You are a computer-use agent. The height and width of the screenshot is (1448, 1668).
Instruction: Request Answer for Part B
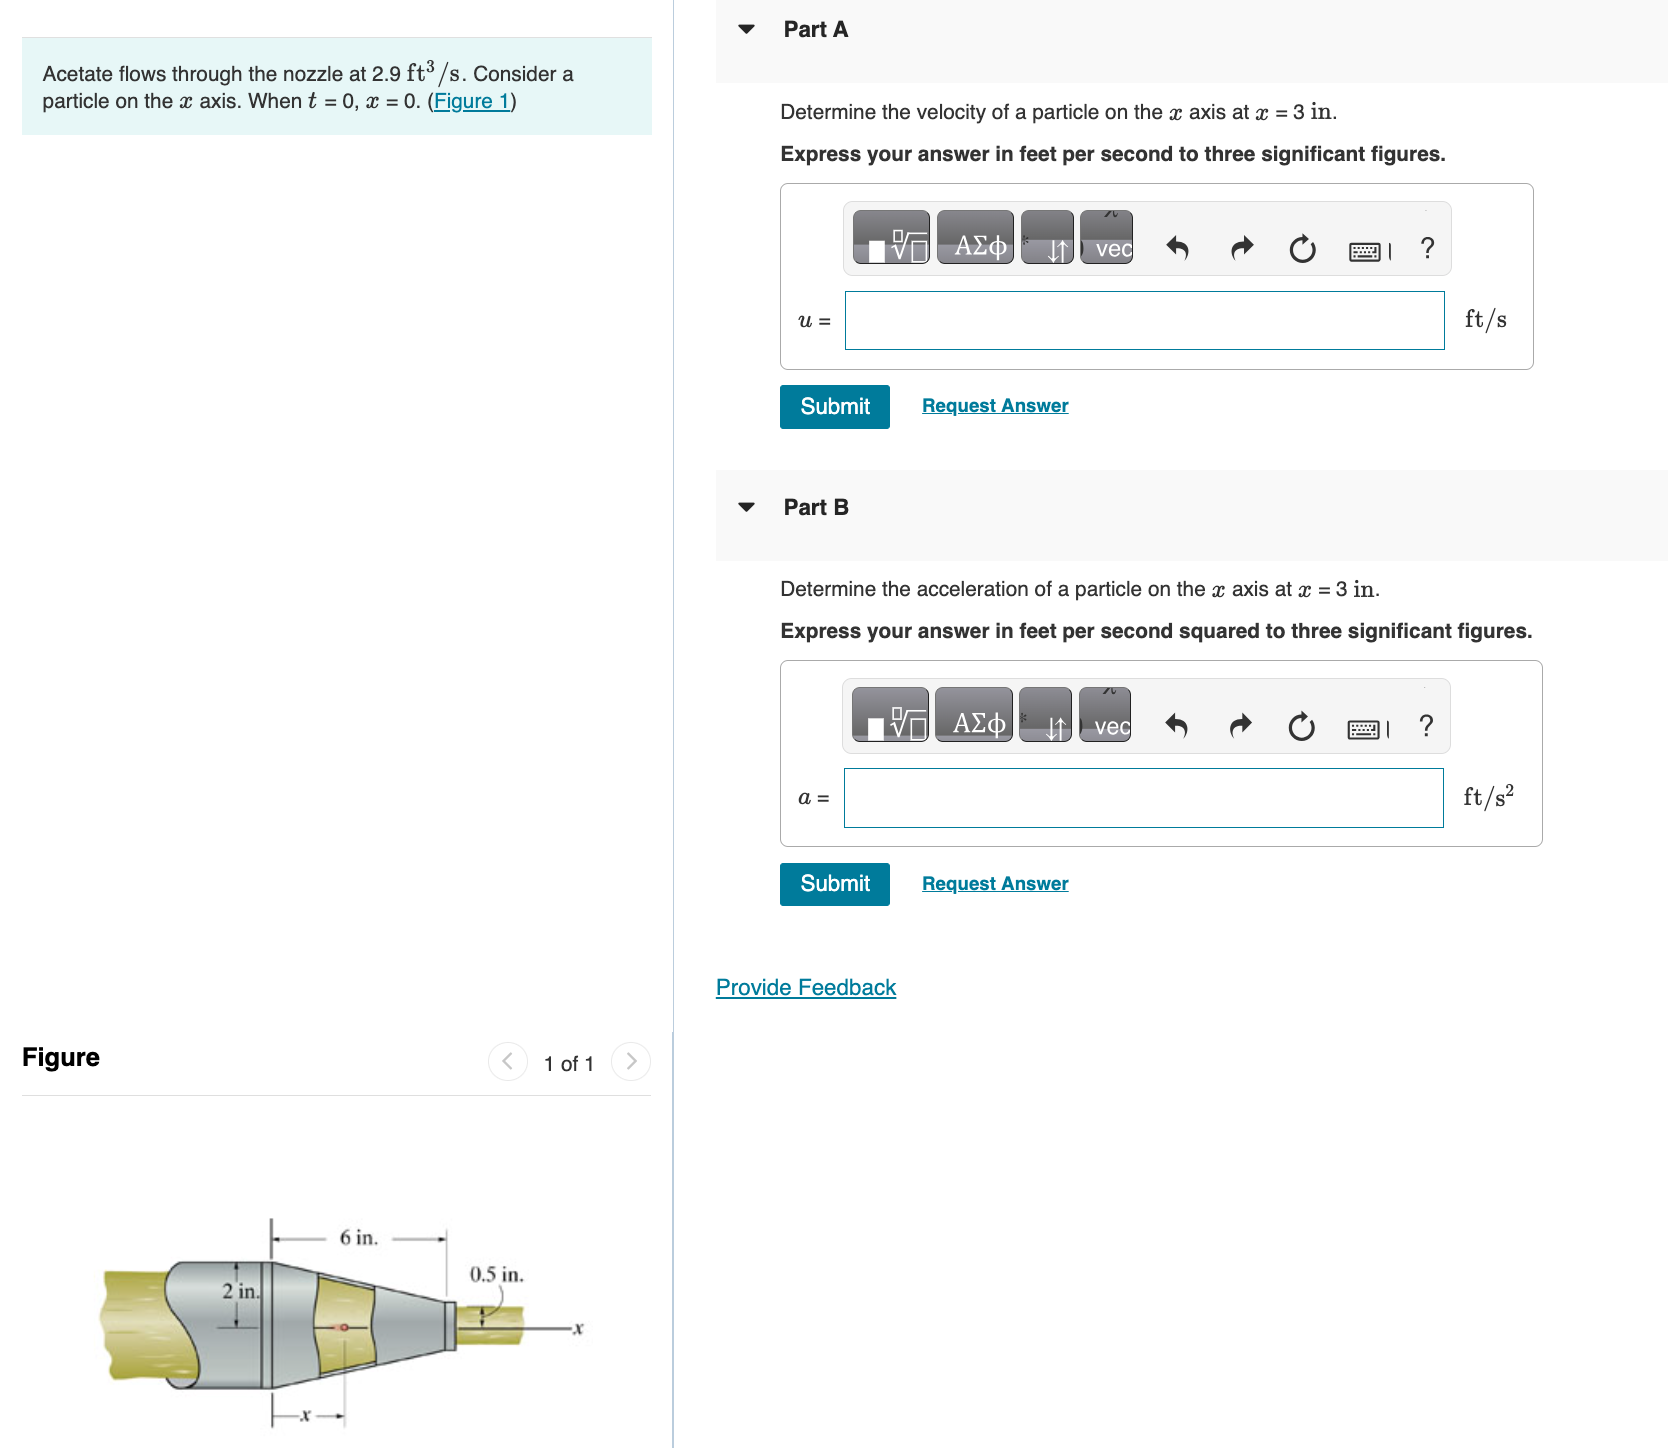[x=994, y=883]
